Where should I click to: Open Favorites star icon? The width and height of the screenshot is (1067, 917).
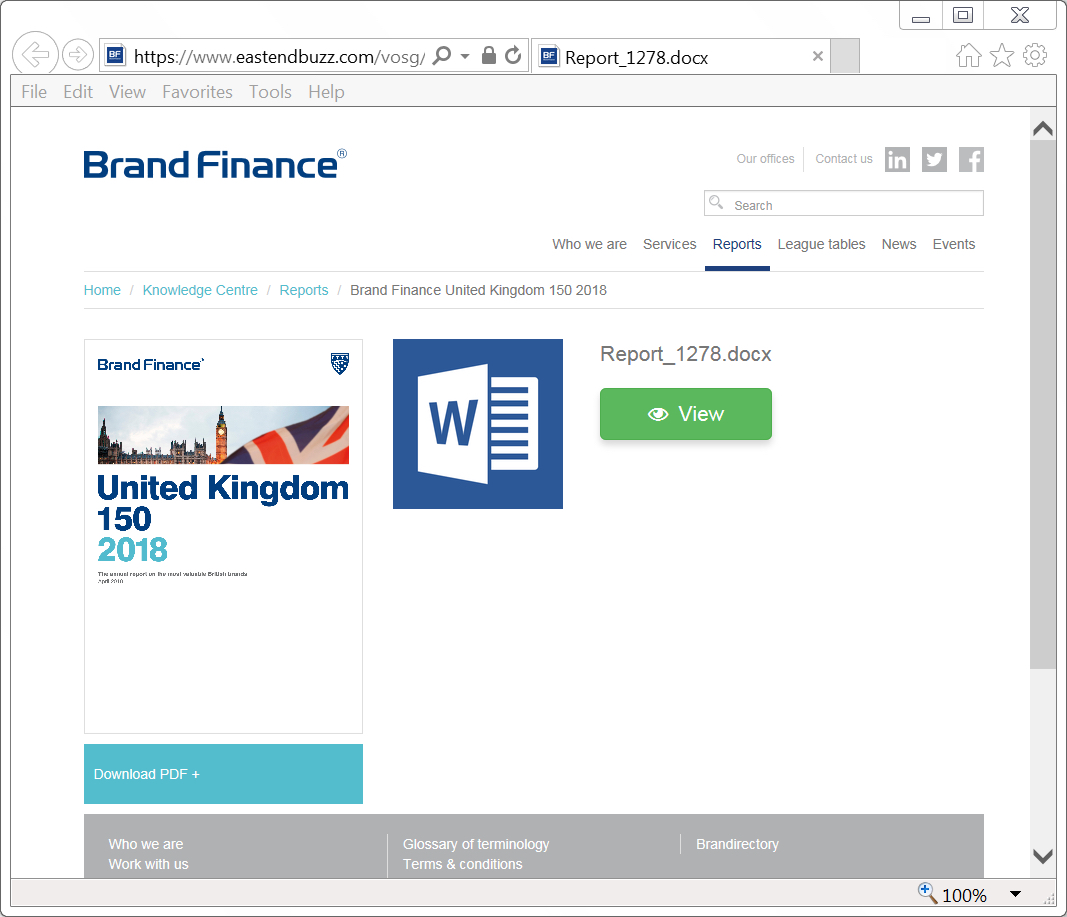click(x=1002, y=55)
